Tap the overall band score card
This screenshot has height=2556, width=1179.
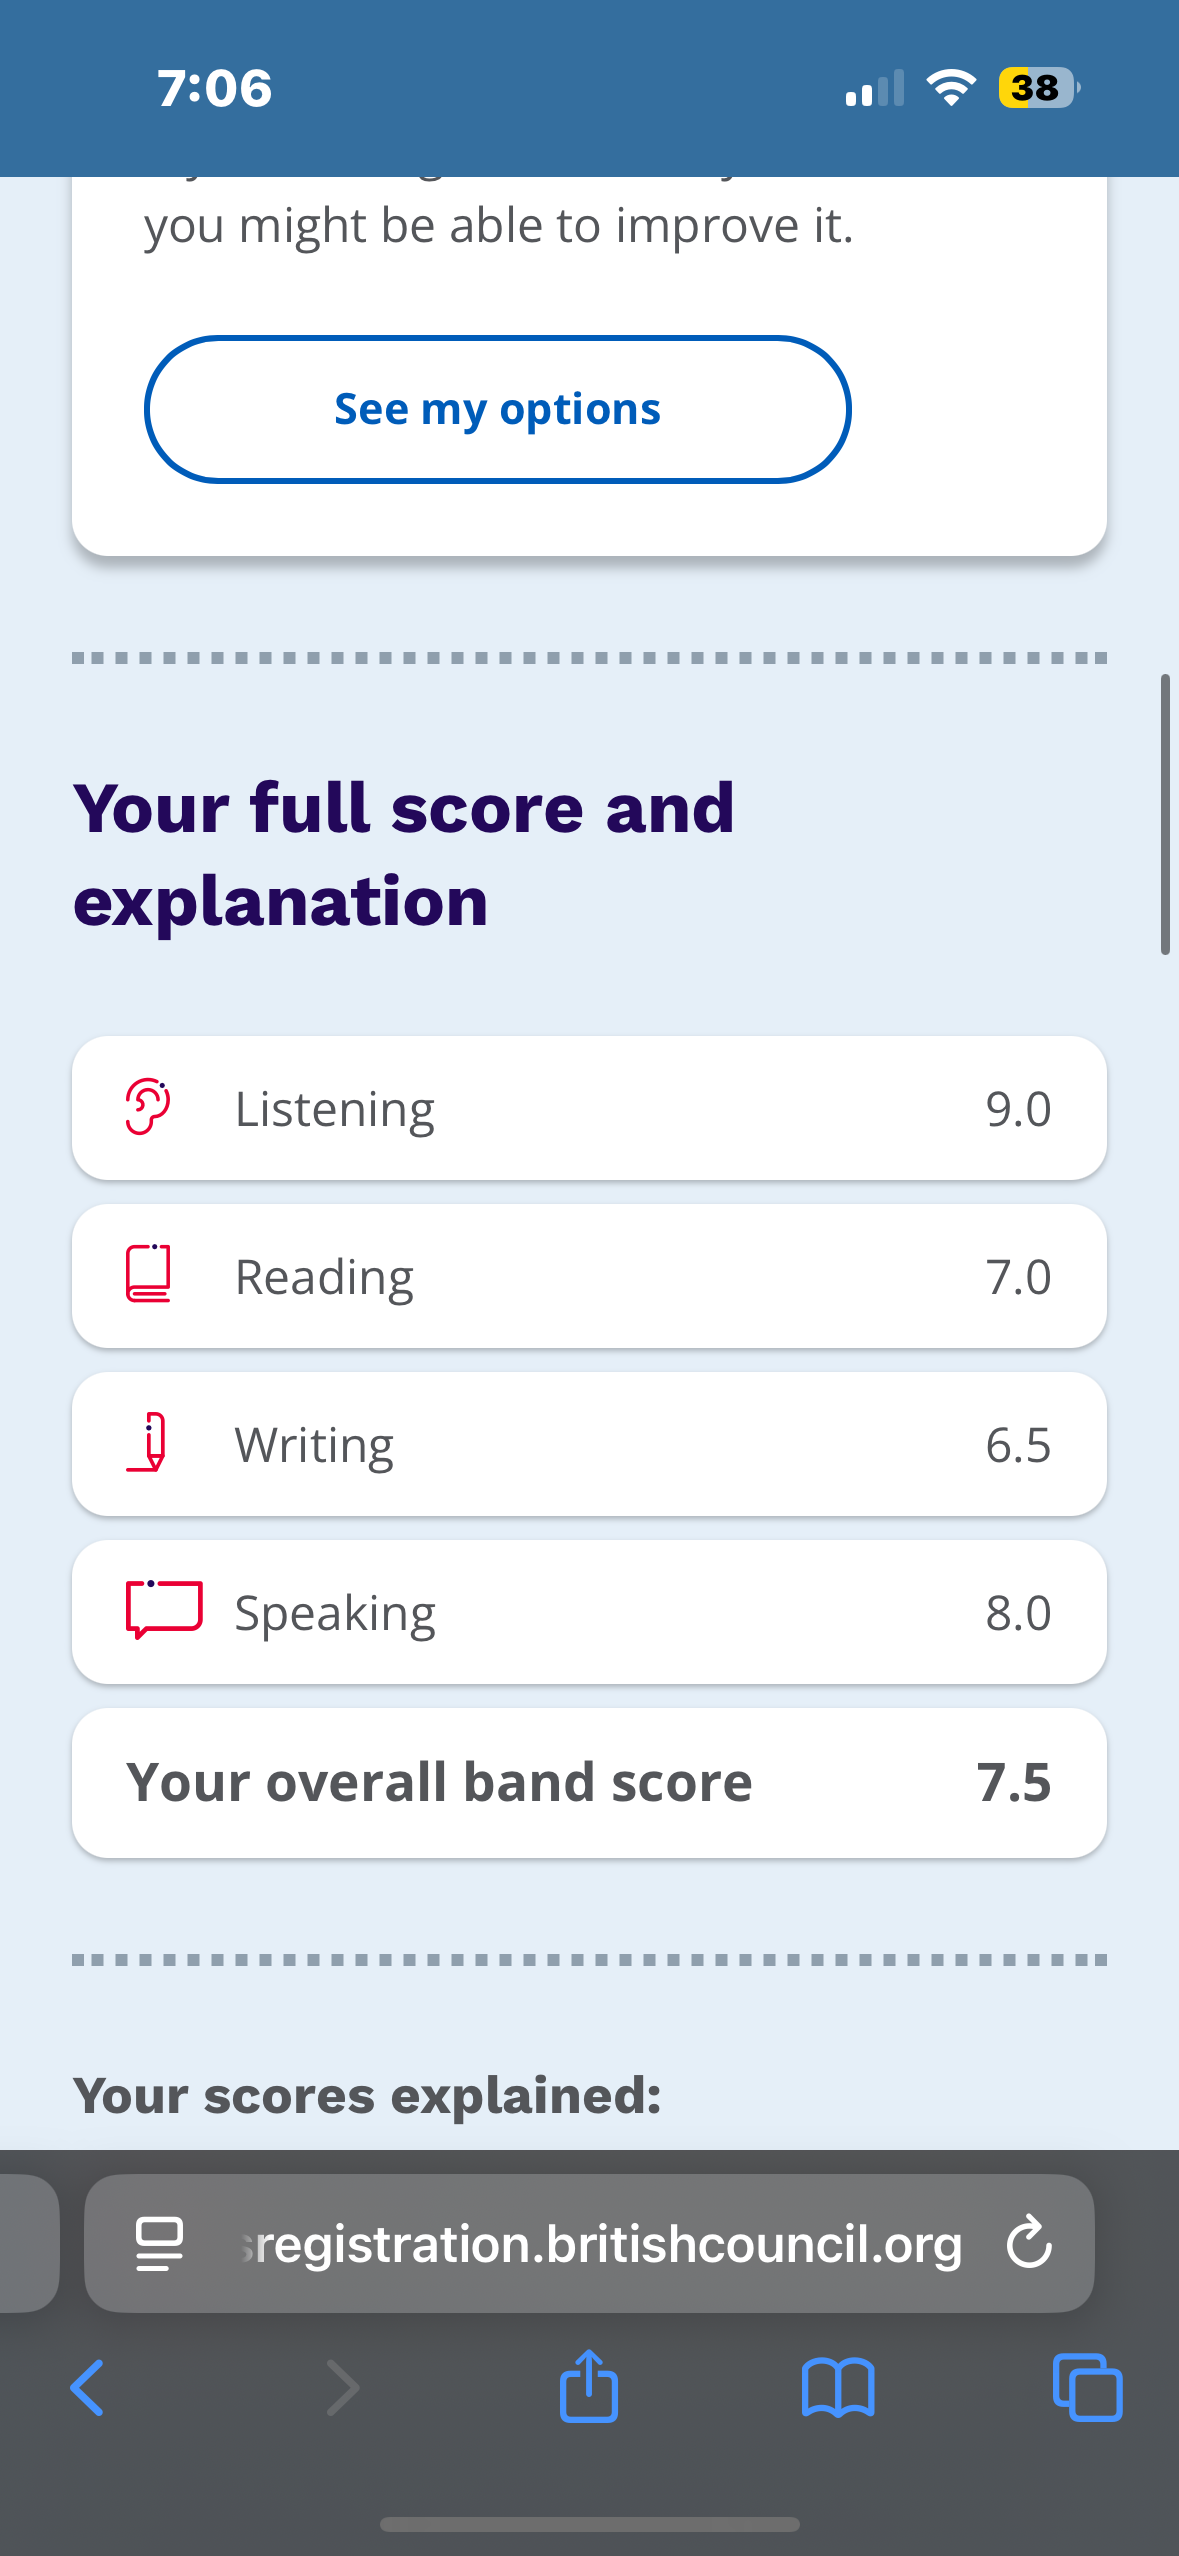[589, 1782]
